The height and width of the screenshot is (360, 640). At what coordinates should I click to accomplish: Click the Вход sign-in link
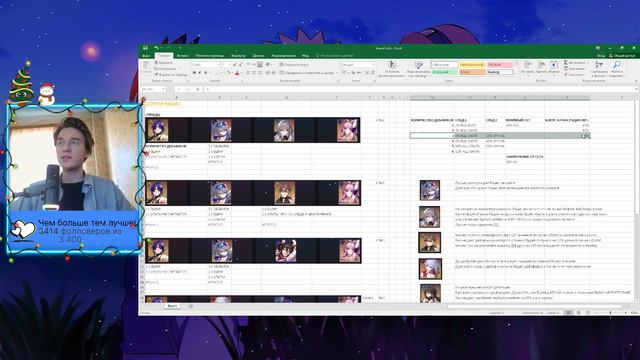click(601, 56)
